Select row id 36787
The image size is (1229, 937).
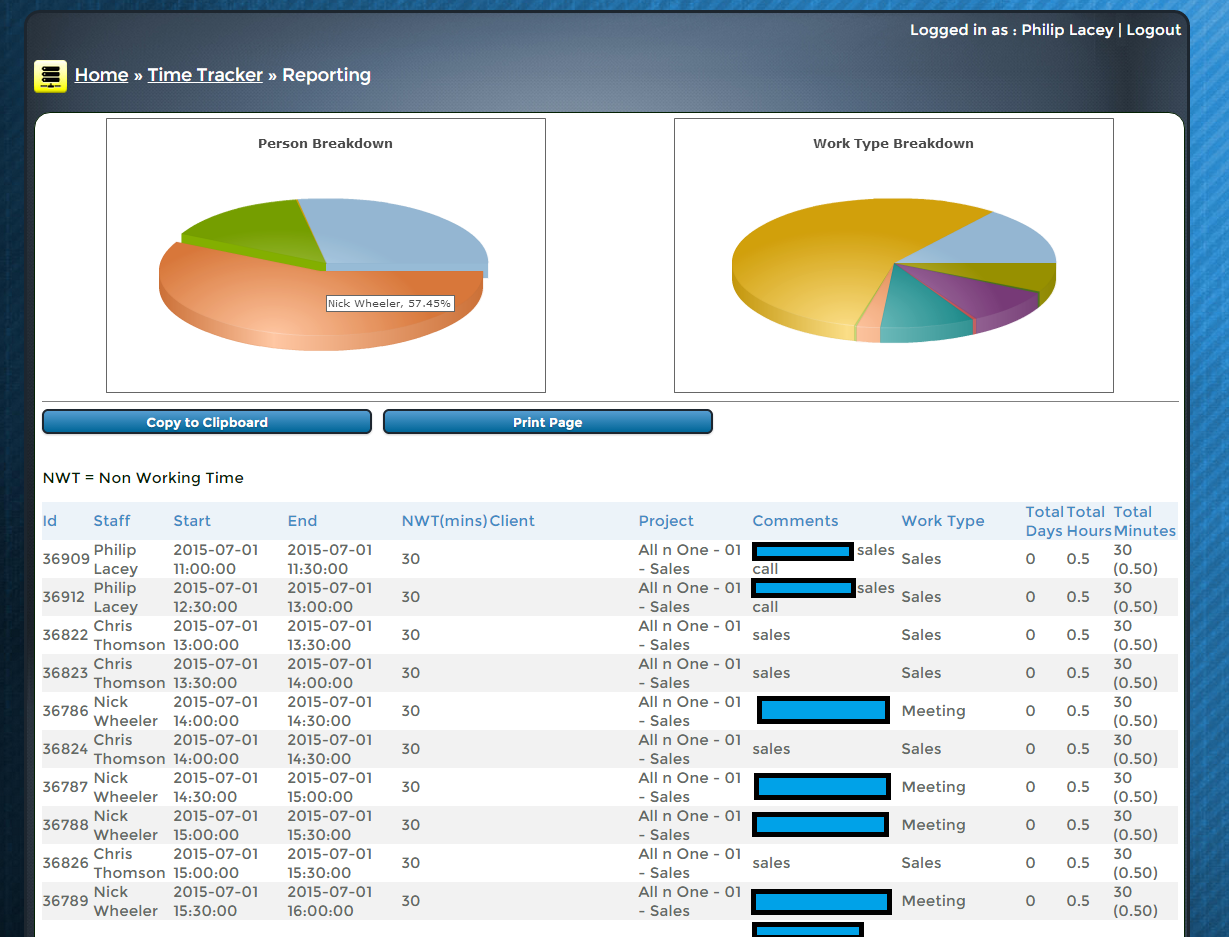[x=65, y=787]
